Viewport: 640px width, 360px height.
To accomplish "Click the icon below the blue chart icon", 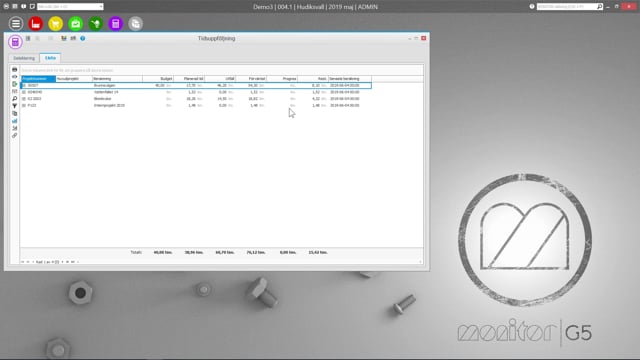I will (15, 128).
